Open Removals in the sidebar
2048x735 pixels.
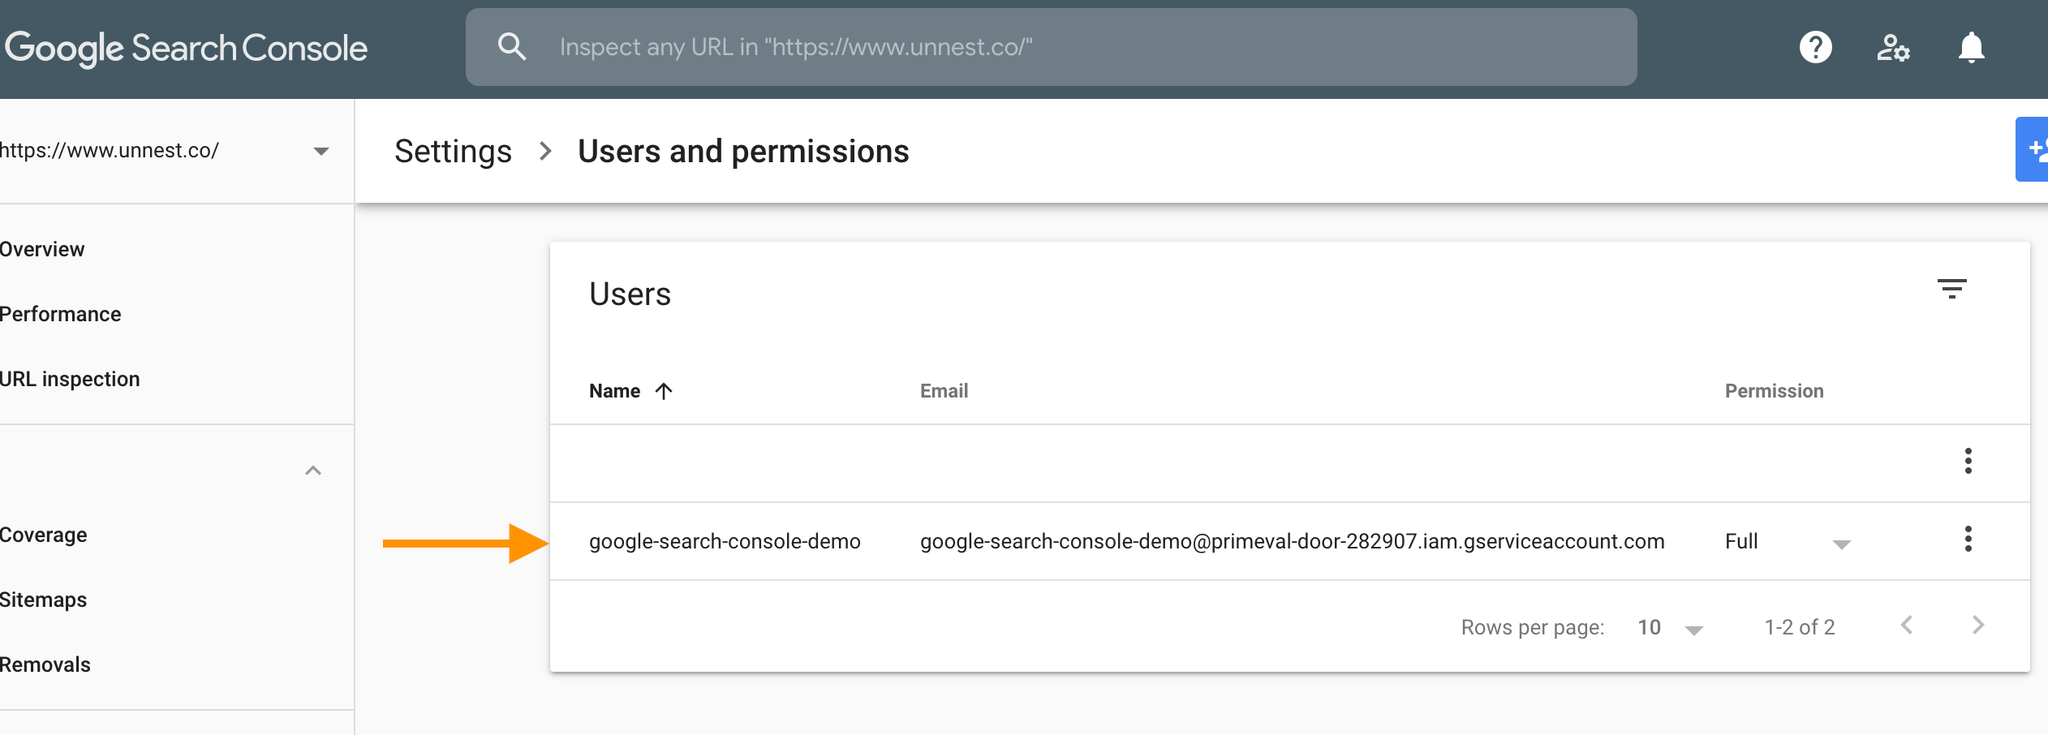(45, 665)
